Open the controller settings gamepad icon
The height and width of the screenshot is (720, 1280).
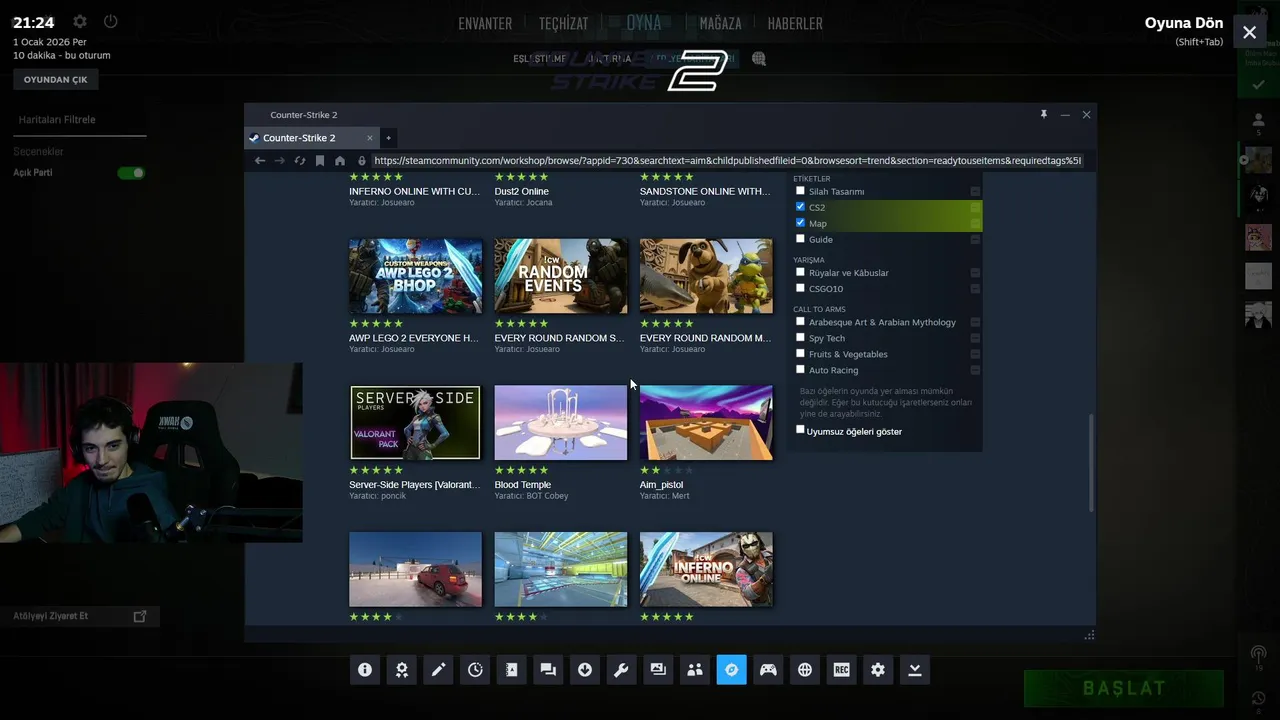tap(768, 670)
